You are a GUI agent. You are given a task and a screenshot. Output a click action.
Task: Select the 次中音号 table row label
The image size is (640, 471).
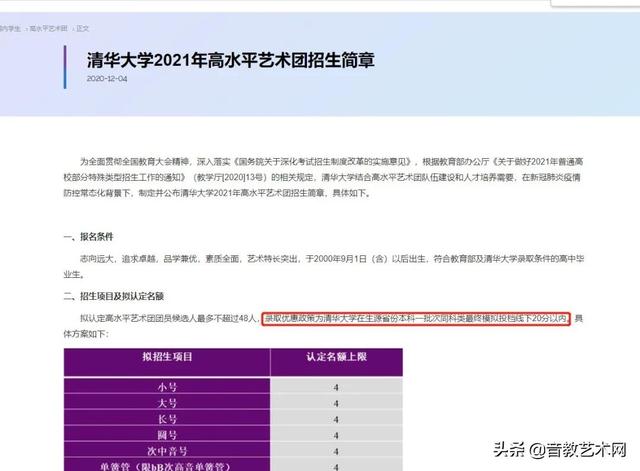[167, 451]
